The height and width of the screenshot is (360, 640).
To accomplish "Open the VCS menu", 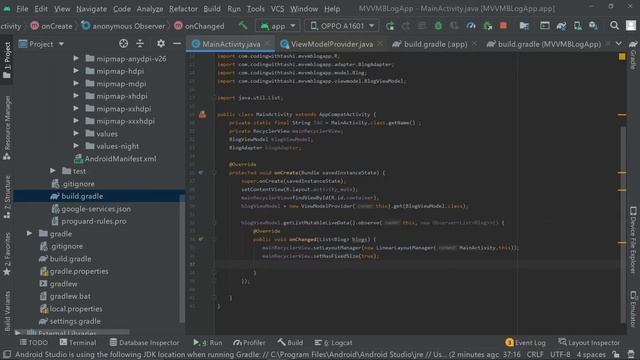I will [277, 9].
